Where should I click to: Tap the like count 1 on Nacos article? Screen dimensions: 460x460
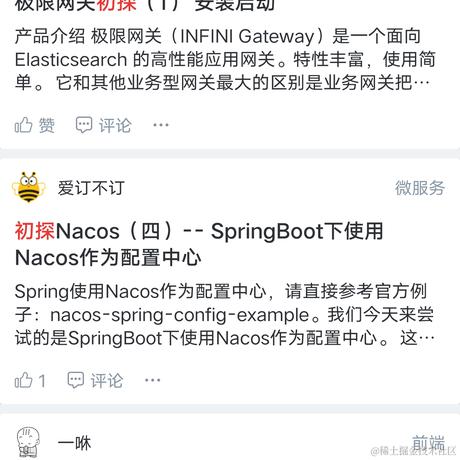coord(42,380)
